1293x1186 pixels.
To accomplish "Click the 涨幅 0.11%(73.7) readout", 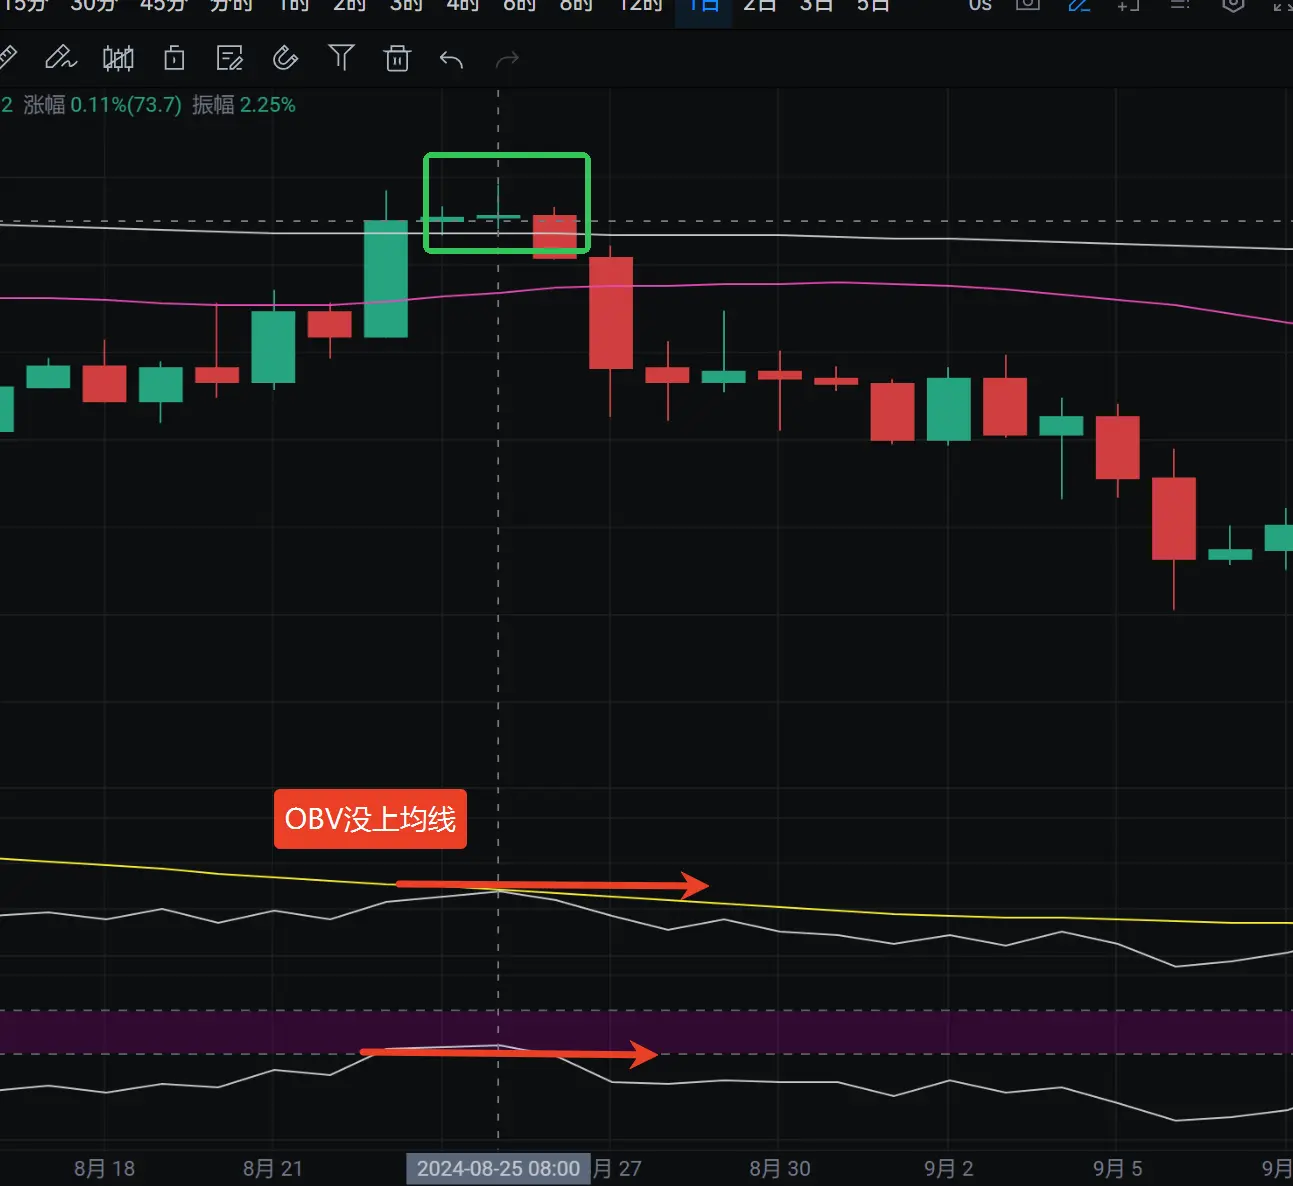I will pos(103,105).
